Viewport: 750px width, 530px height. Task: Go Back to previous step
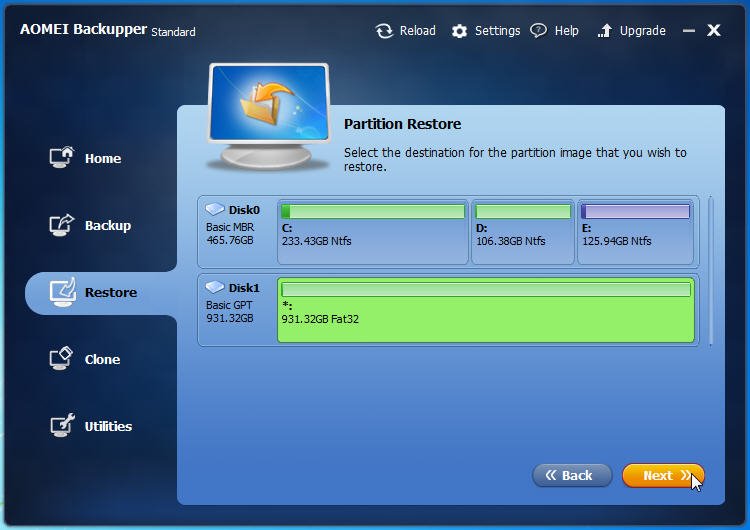572,475
